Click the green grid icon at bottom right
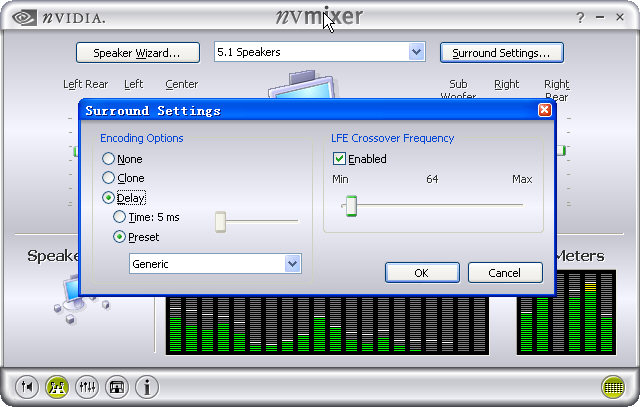The width and height of the screenshot is (640, 407). coord(613,386)
